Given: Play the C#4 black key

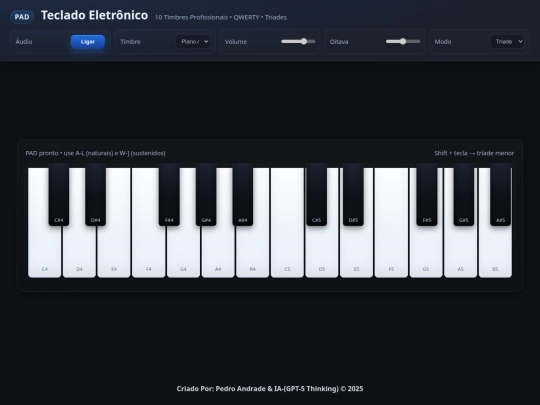Looking at the screenshot, I should point(59,195).
